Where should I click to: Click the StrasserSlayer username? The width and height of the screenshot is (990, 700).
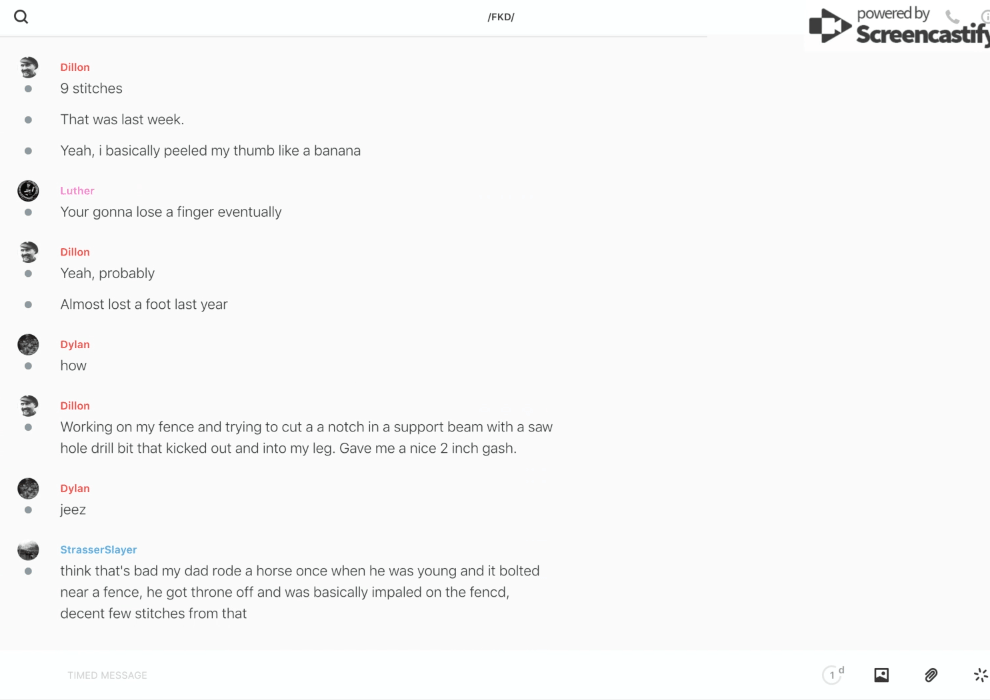[98, 550]
